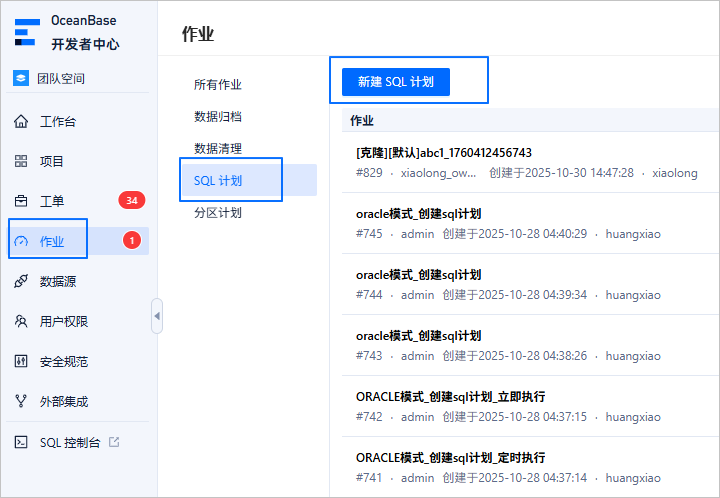
Task: Click xiaolong_ow... database name in job #829
Action: coord(439,173)
